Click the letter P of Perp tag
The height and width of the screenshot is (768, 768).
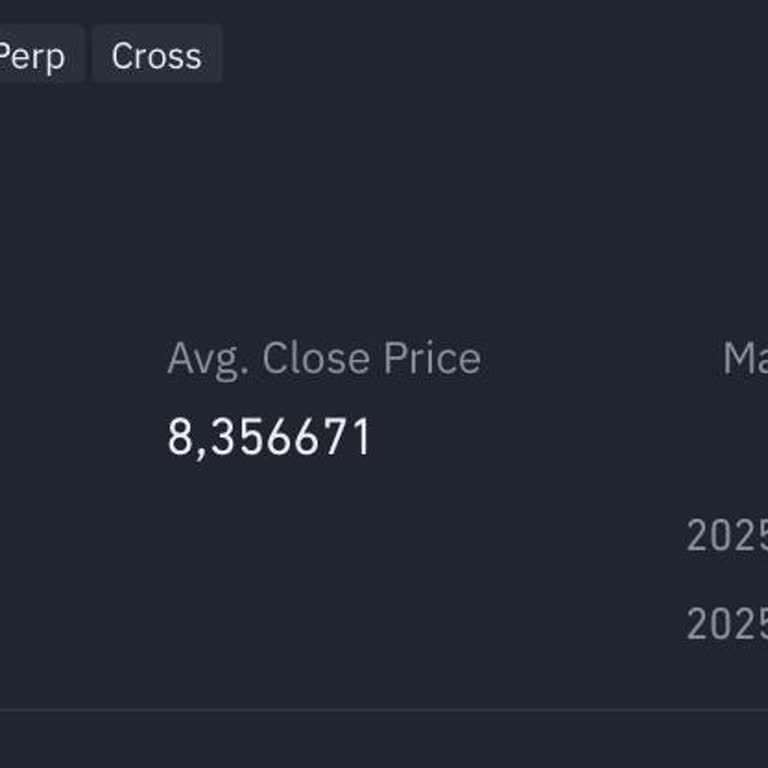pos(6,56)
